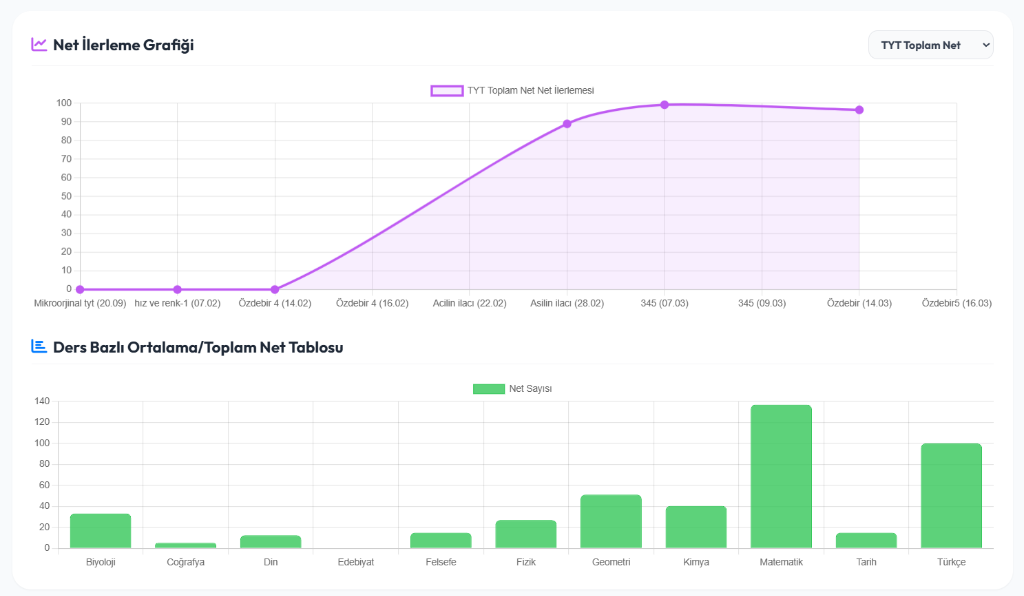Open the TYT Toplam Net dropdown
The height and width of the screenshot is (596, 1024).
[x=931, y=45]
